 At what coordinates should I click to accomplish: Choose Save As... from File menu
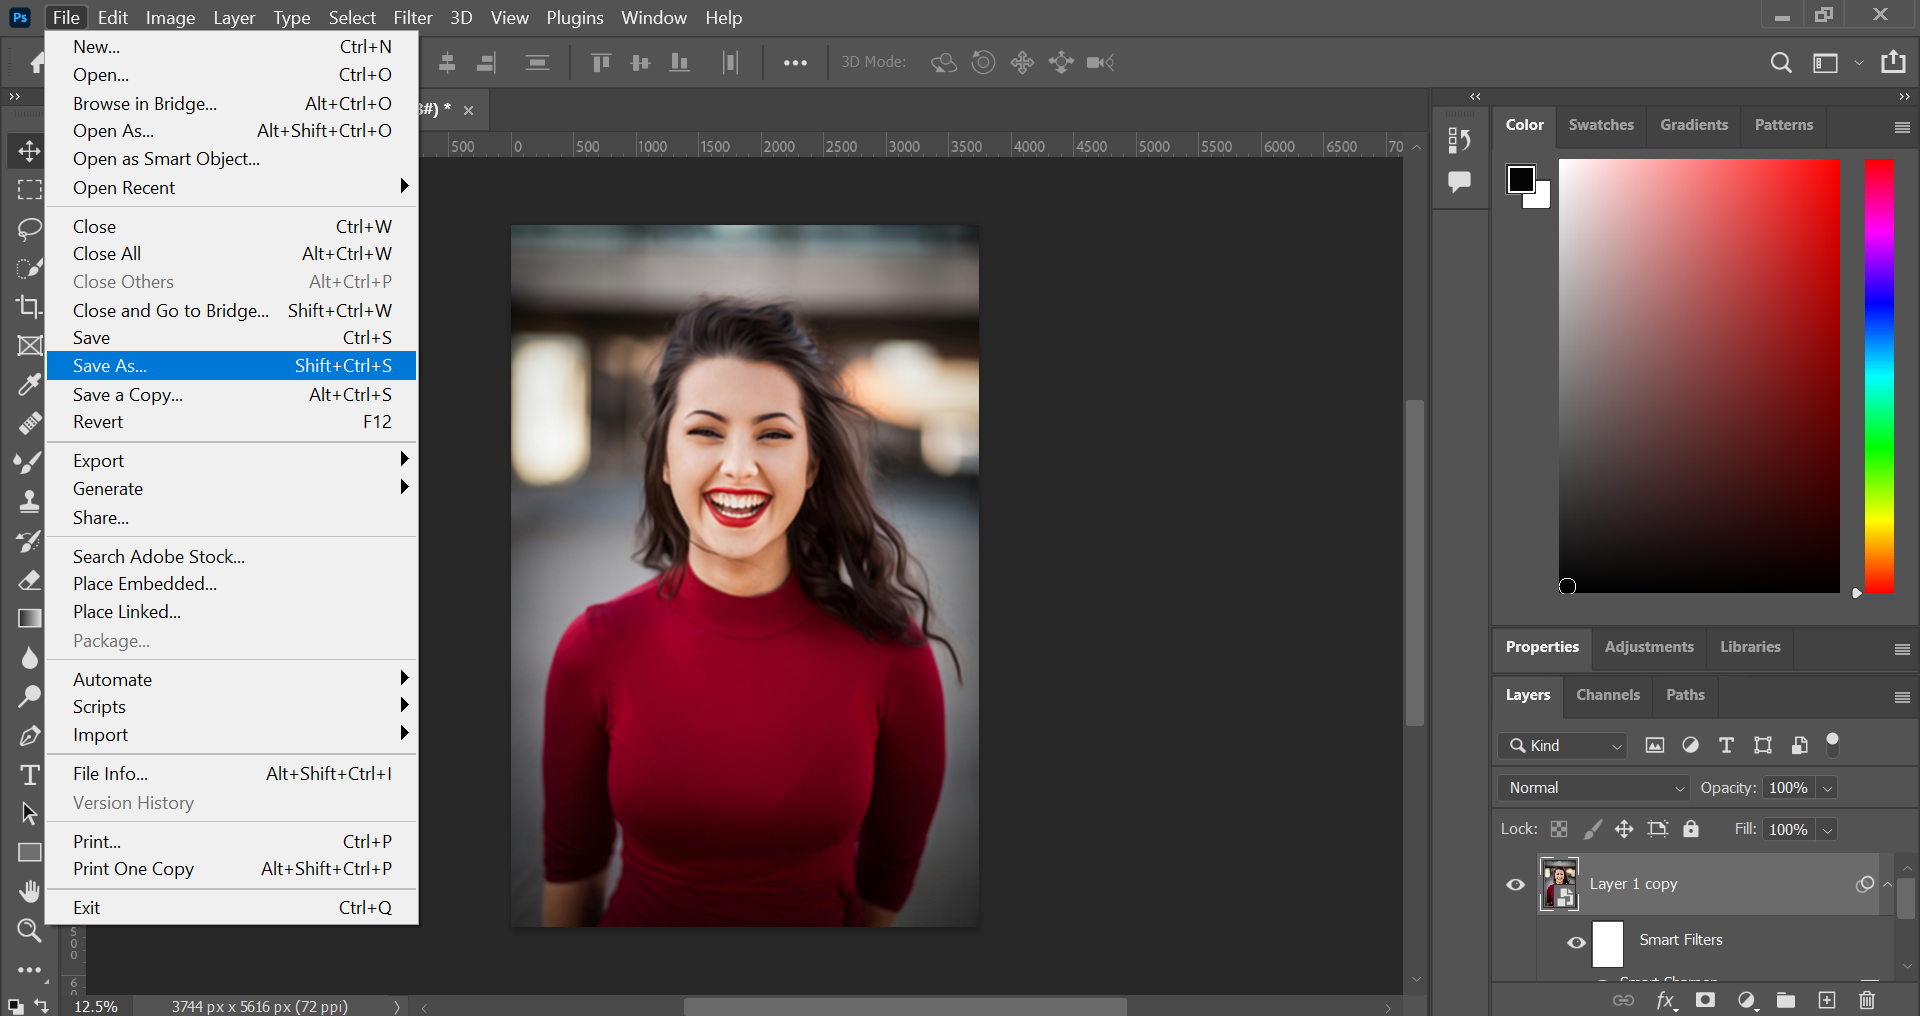tap(232, 366)
